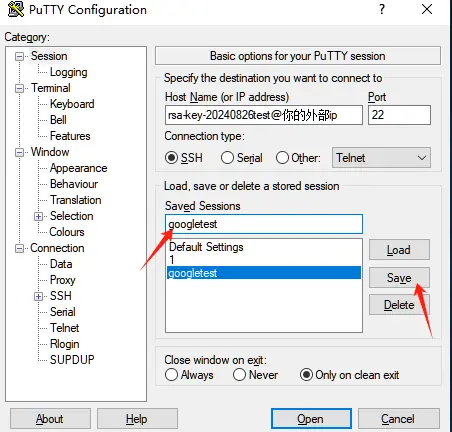Open the Telnet protocol dropdown

click(381, 158)
